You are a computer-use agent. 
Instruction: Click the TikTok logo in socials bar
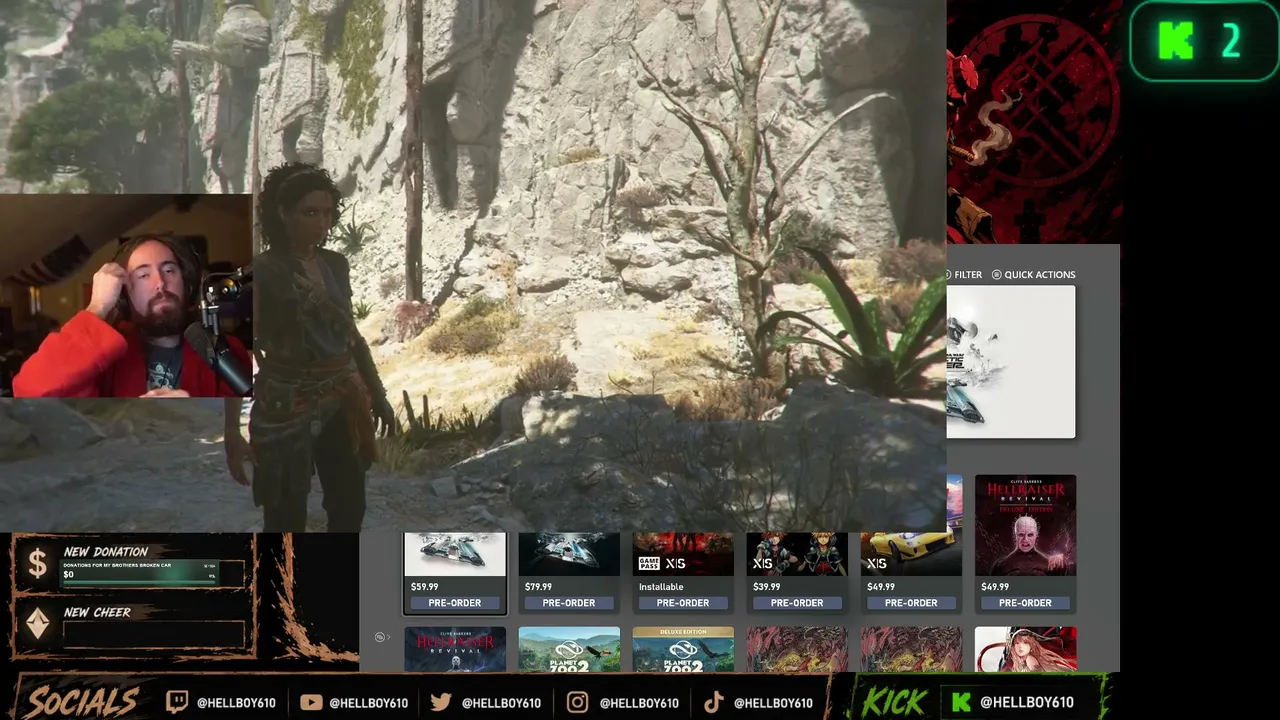pyautogui.click(x=713, y=702)
